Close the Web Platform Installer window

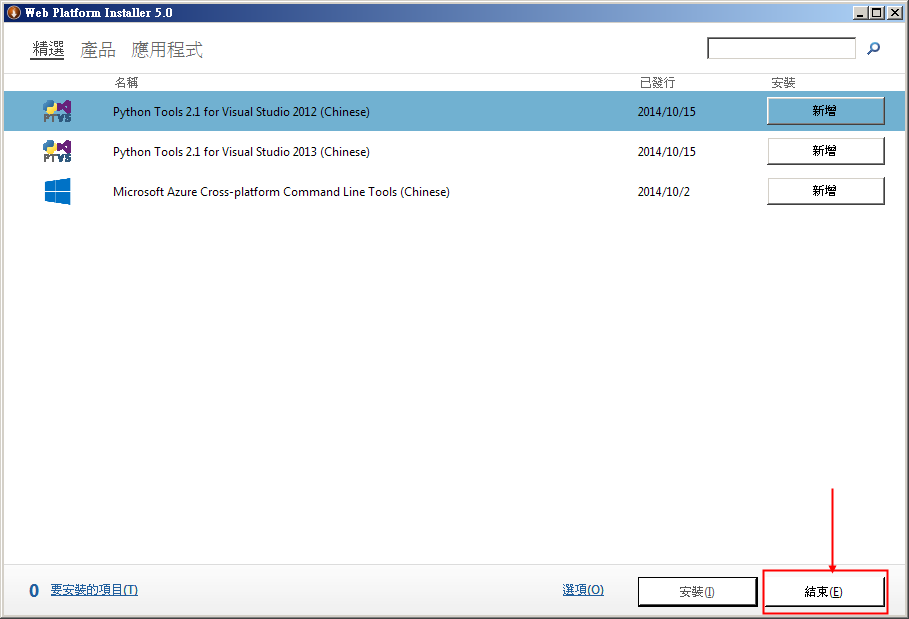point(894,12)
